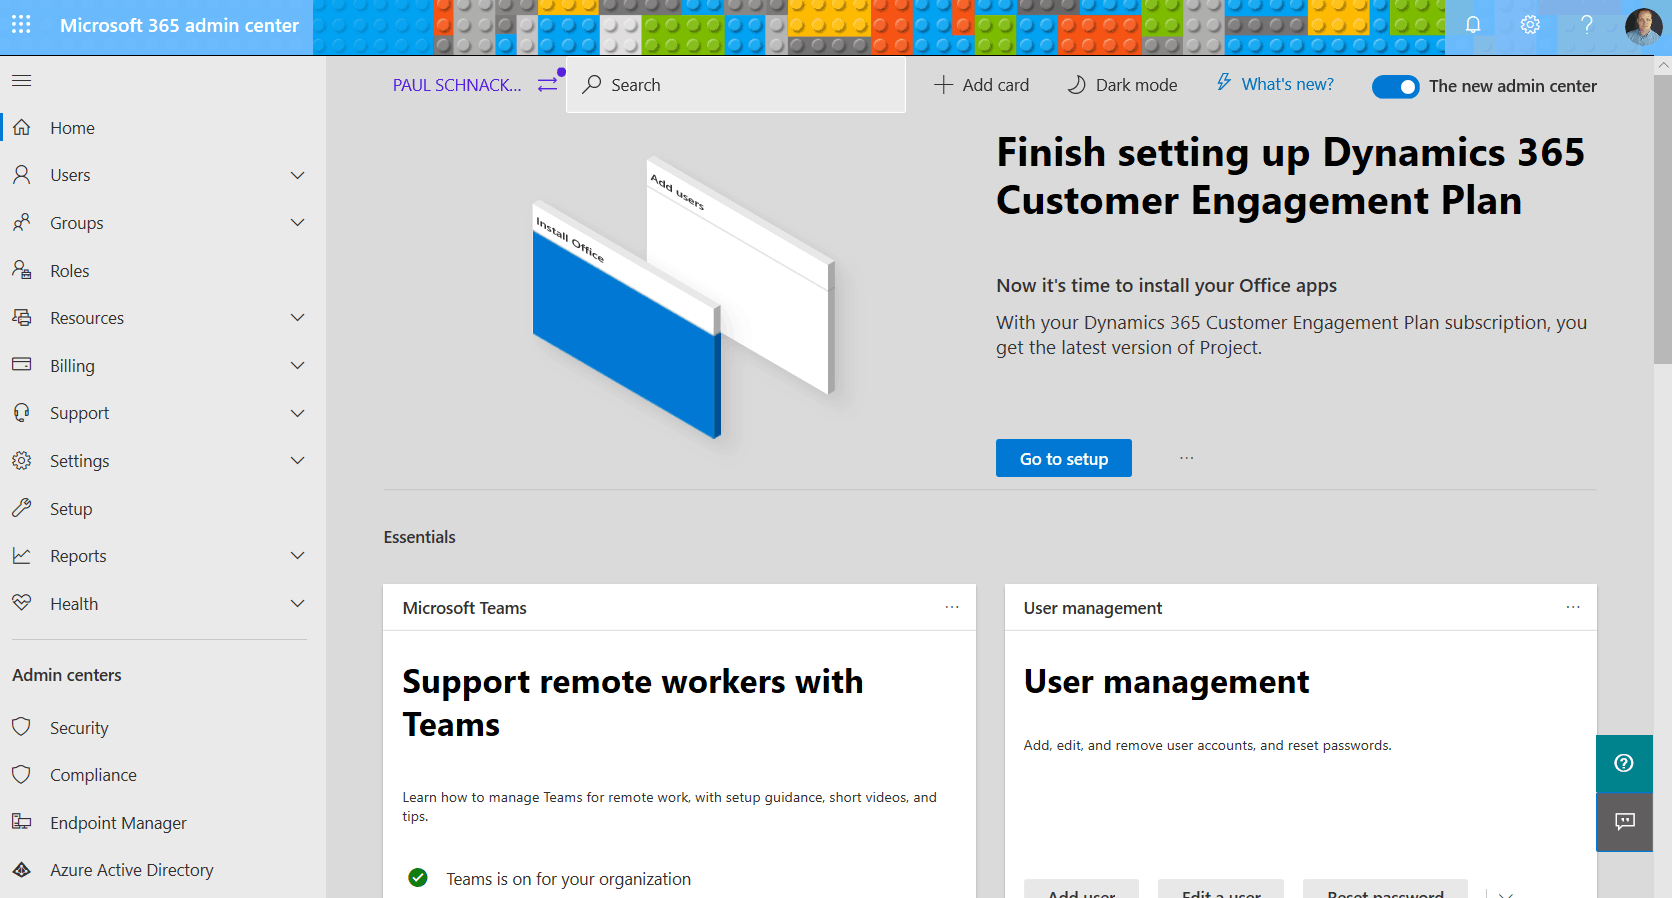The width and height of the screenshot is (1672, 898).
Task: Click the Endpoint Manager icon
Action: tap(22, 822)
